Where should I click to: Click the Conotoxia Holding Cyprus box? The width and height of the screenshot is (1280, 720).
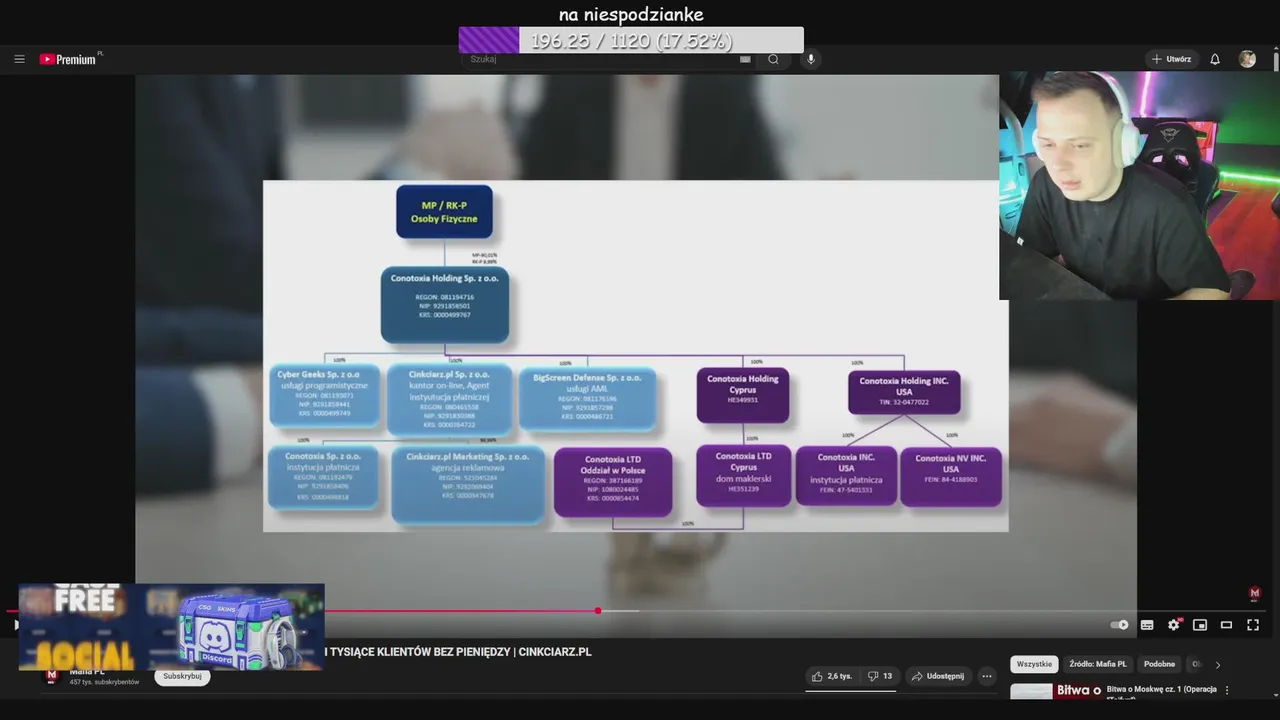point(743,394)
